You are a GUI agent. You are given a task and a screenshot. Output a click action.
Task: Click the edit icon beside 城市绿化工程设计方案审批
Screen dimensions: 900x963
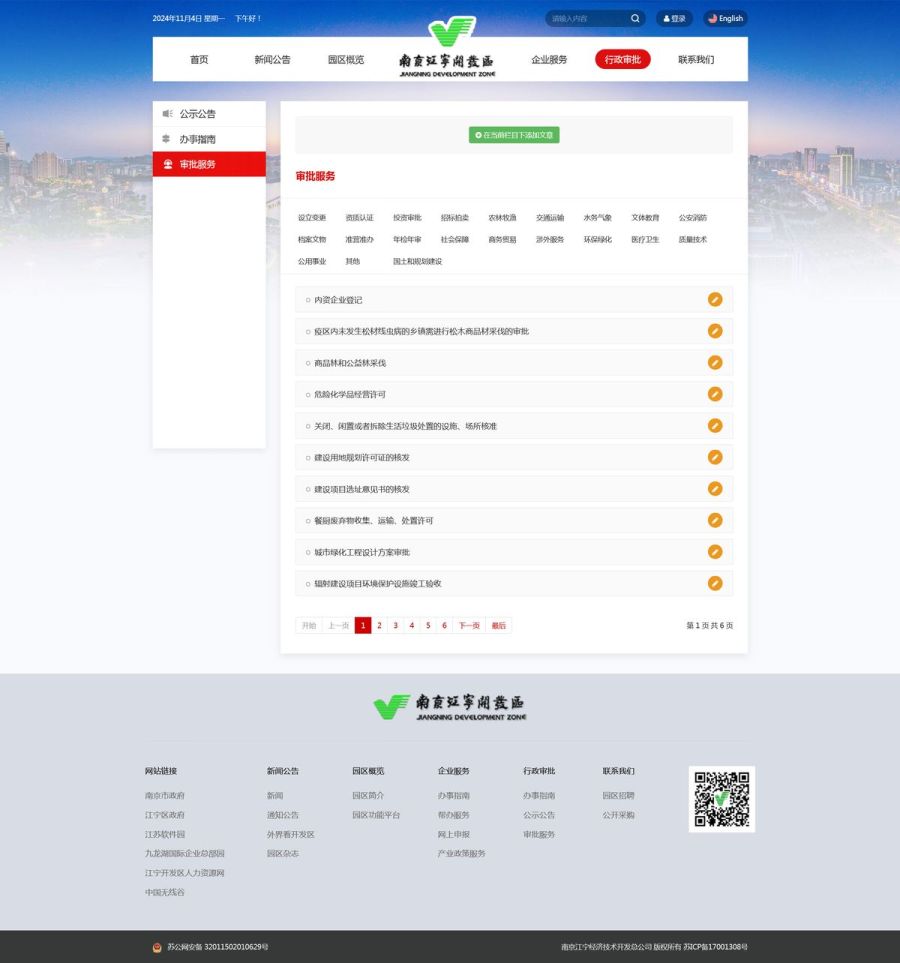point(715,551)
